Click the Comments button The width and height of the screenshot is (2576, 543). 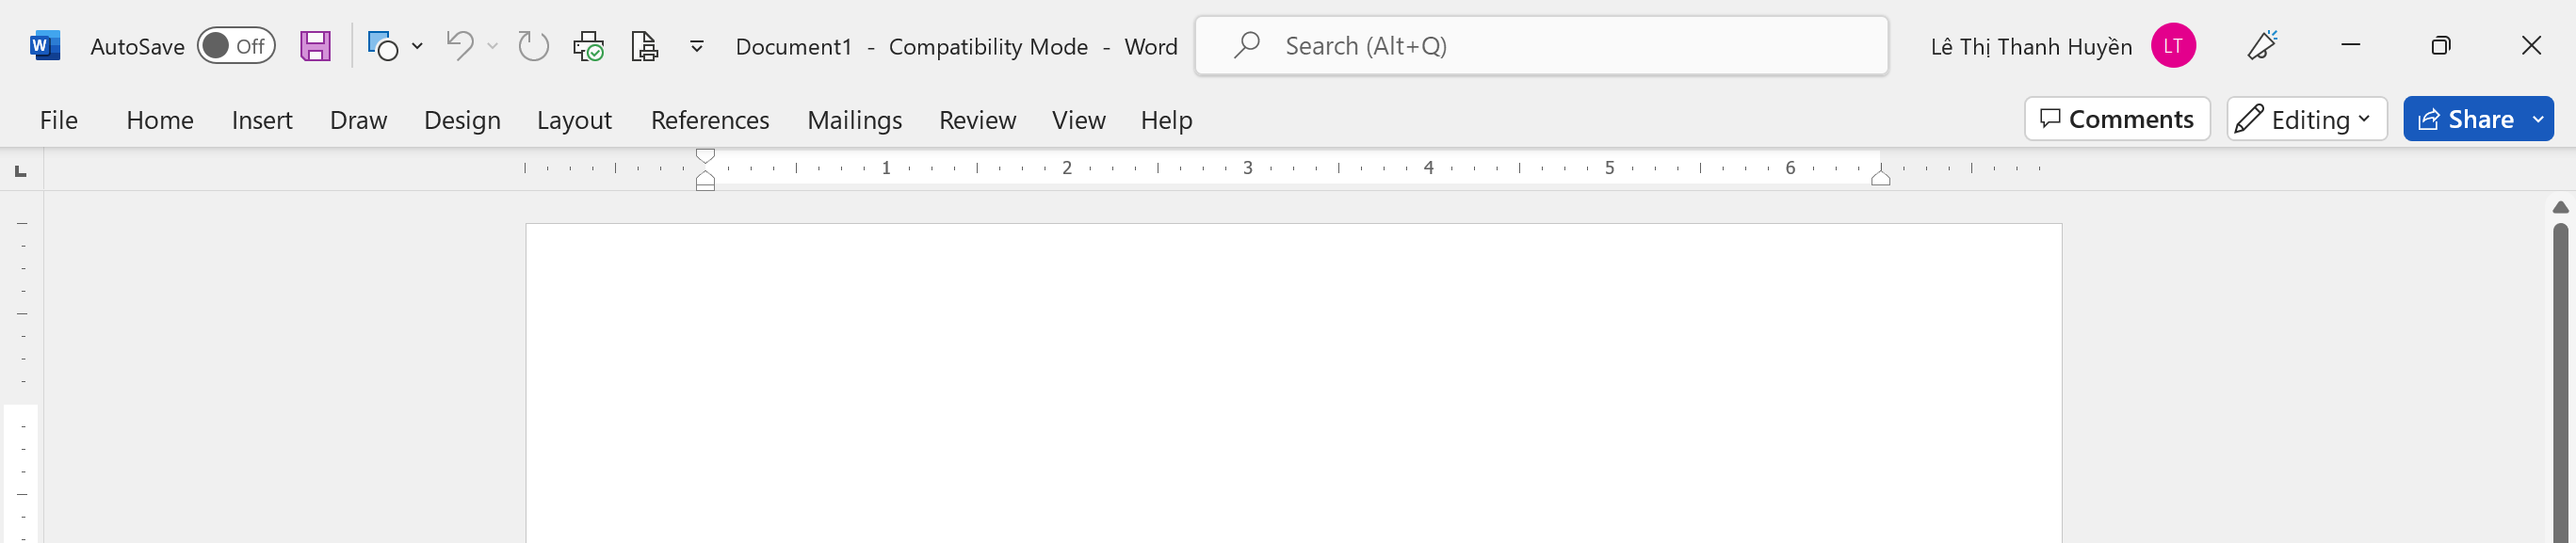tap(2117, 119)
